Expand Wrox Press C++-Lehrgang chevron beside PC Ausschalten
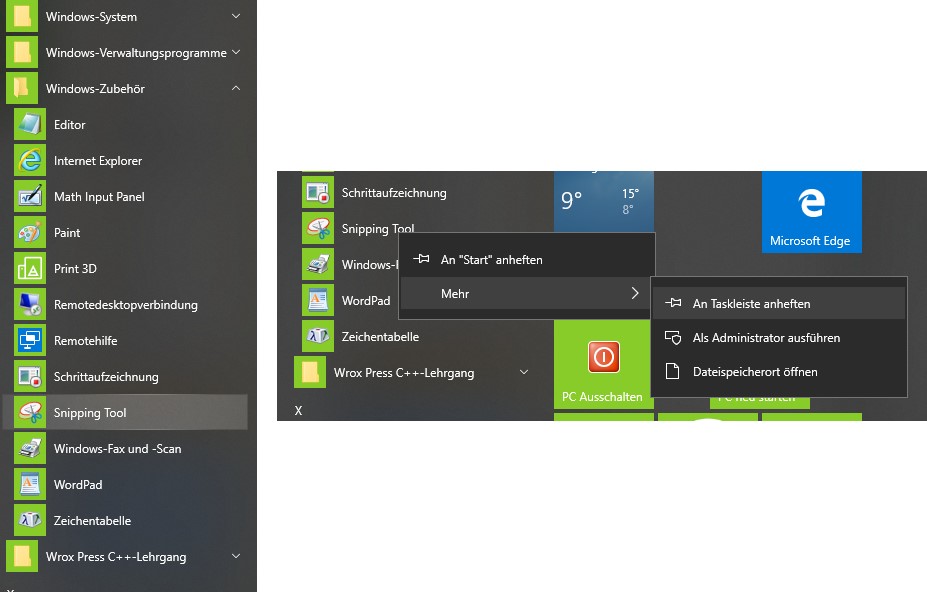 [524, 373]
